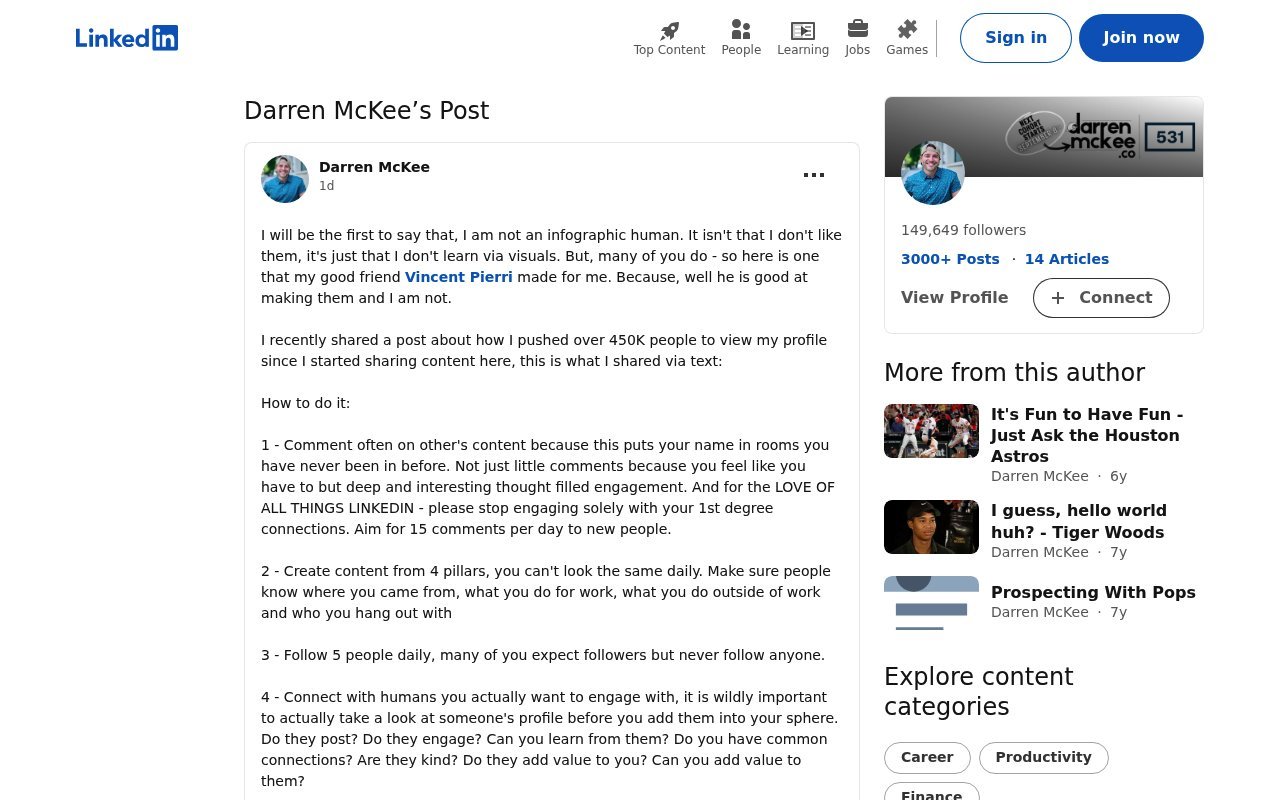
Task: Open the LinkedIn logo home link
Action: [127, 38]
